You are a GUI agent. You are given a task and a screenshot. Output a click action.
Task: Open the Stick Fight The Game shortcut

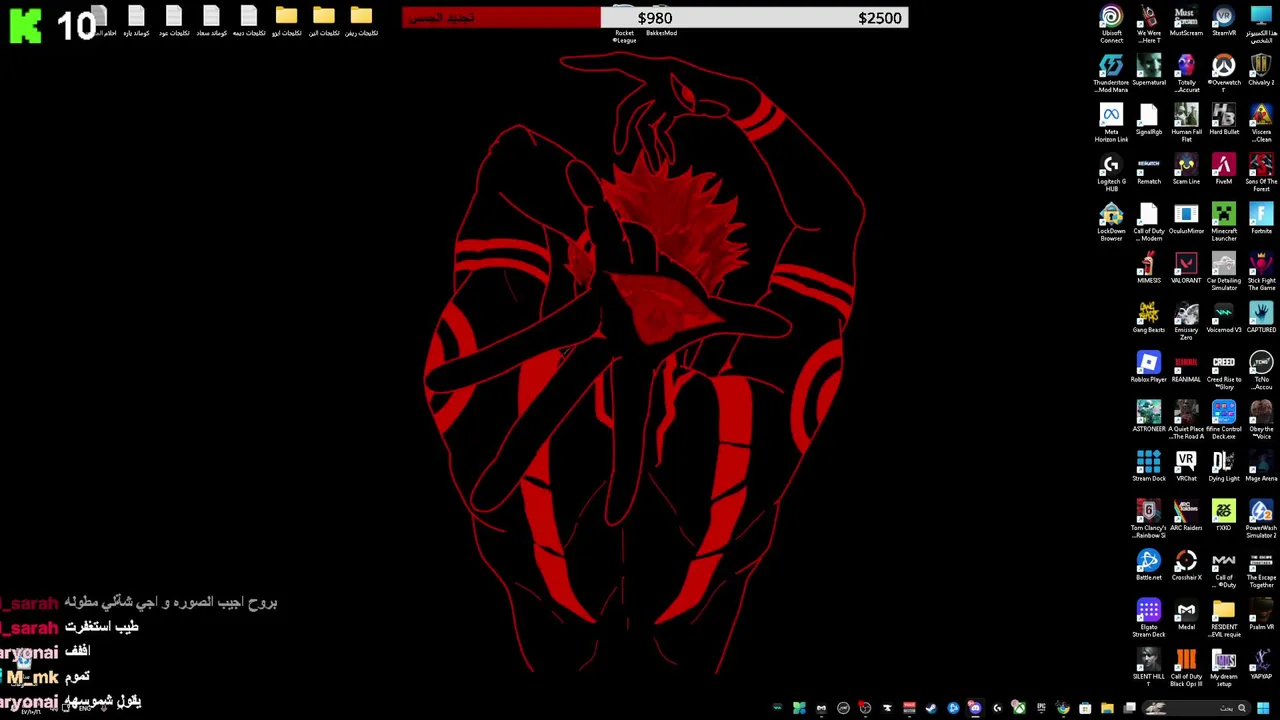pyautogui.click(x=1261, y=272)
